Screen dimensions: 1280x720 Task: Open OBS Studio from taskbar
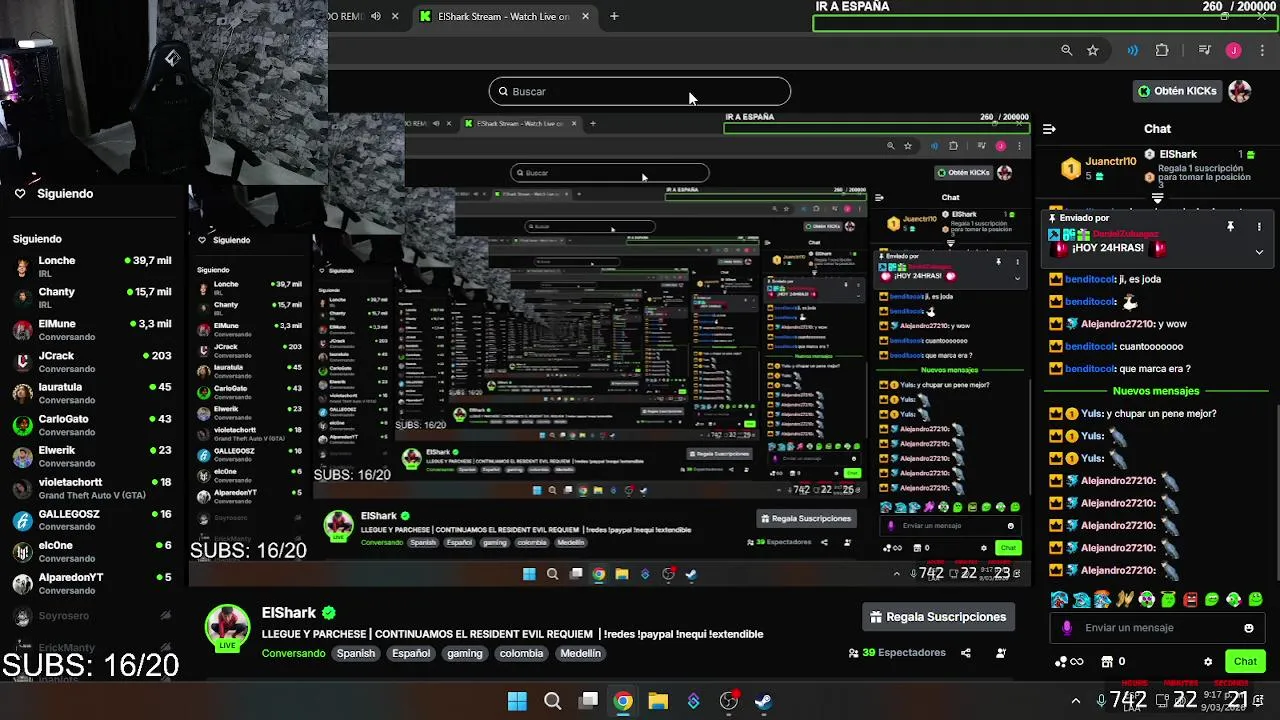pyautogui.click(x=729, y=701)
